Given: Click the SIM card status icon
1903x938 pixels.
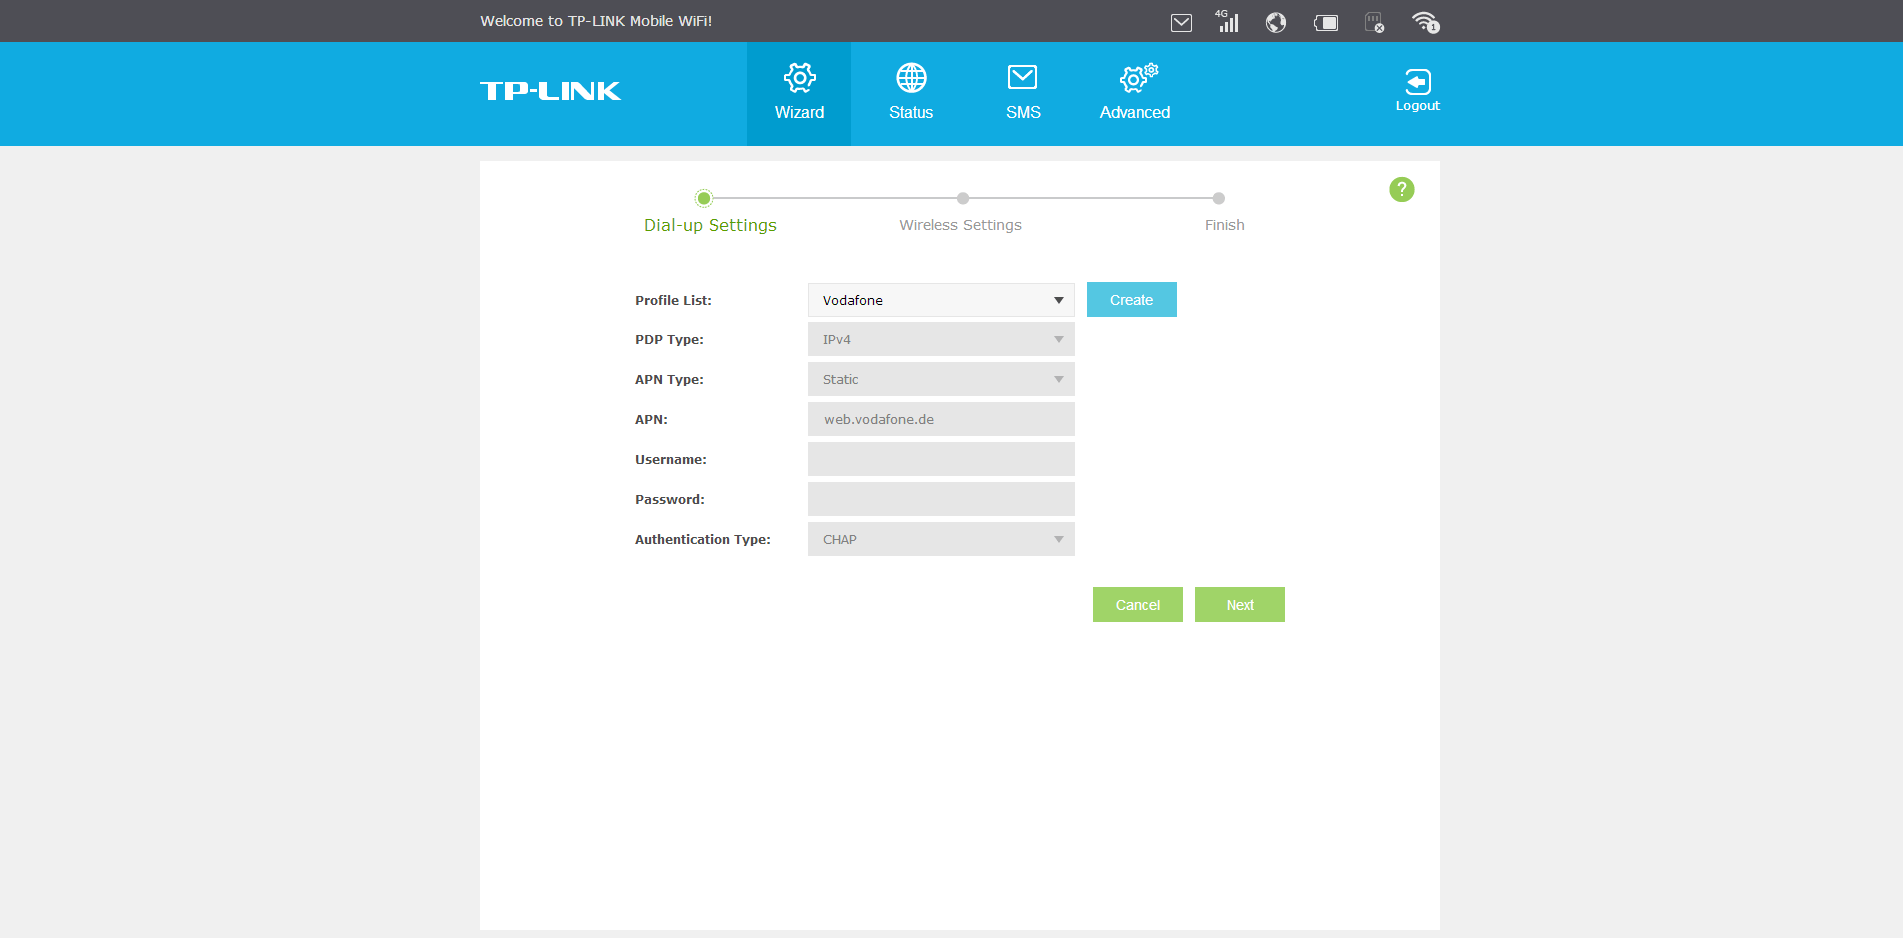Looking at the screenshot, I should click(1374, 22).
